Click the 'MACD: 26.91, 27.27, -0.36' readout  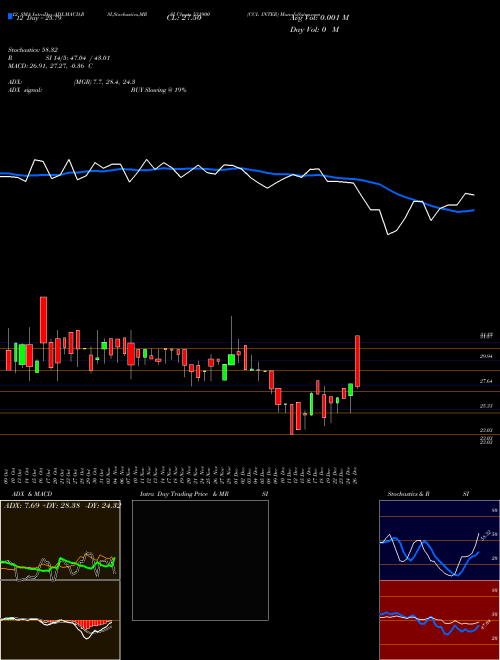48,66
